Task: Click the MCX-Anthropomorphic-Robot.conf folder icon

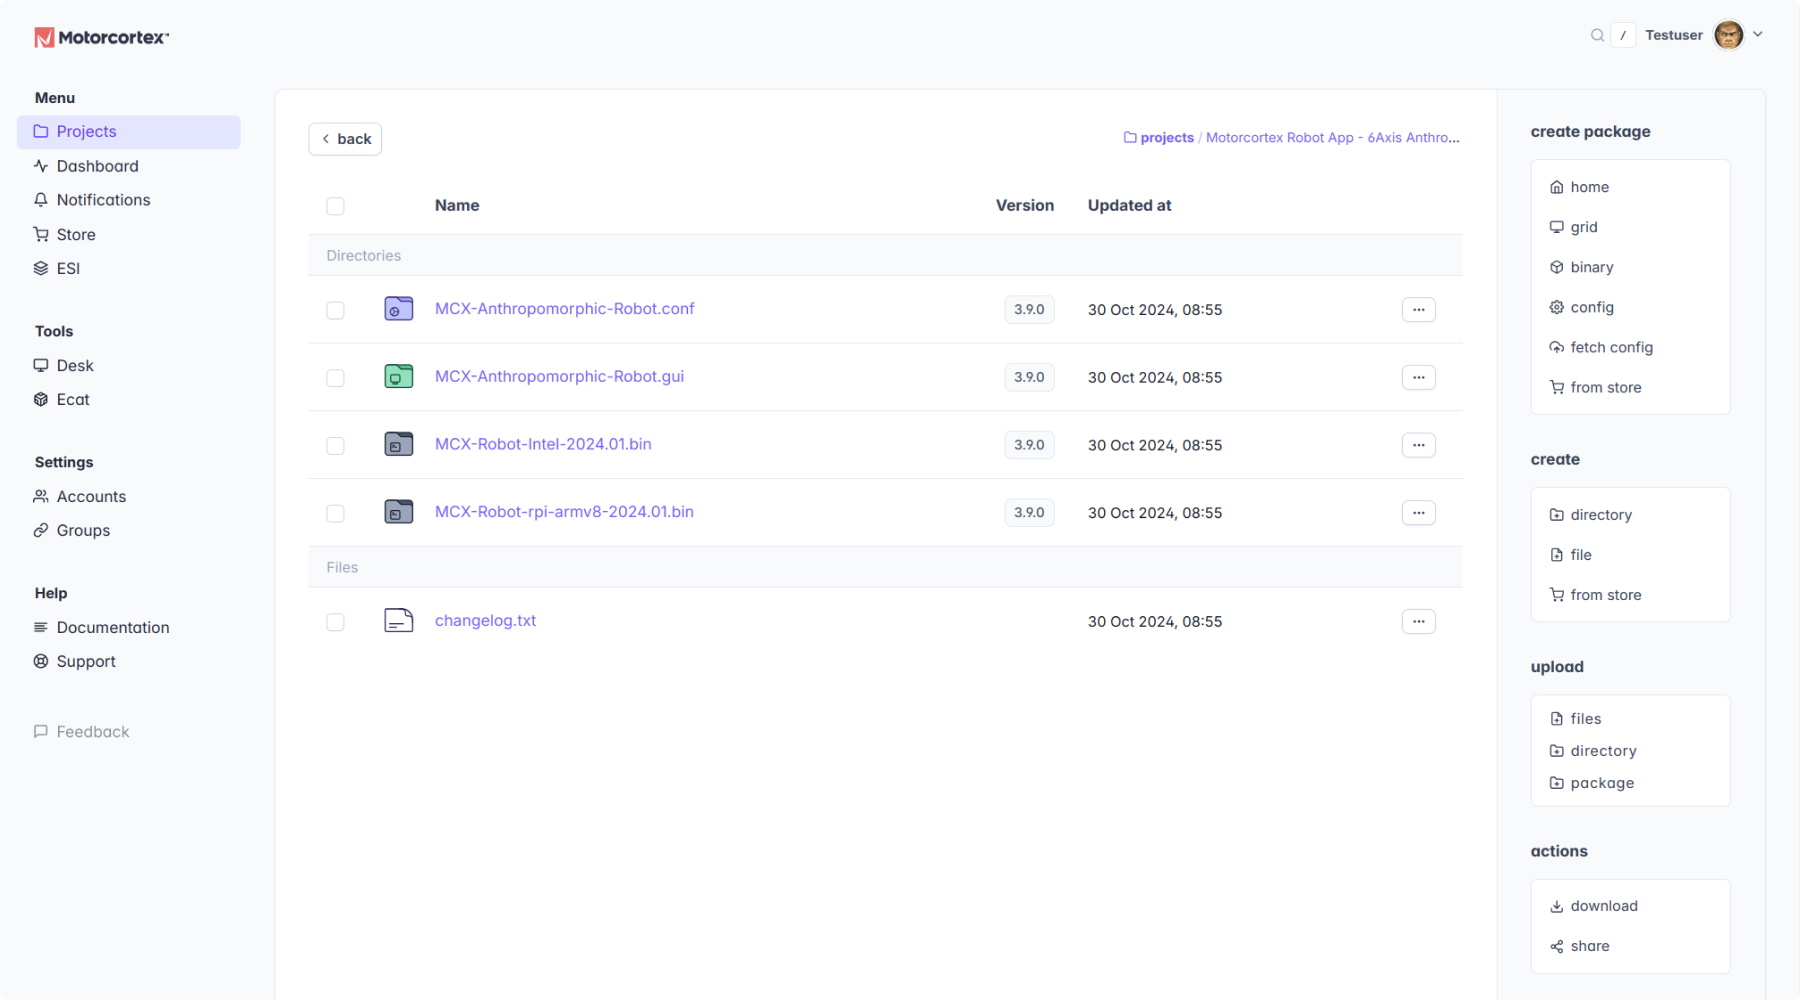Action: (399, 309)
